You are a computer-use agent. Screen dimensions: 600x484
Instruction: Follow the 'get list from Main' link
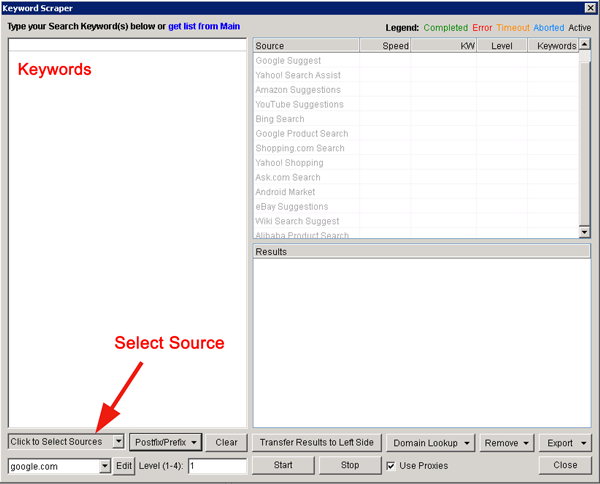204,26
